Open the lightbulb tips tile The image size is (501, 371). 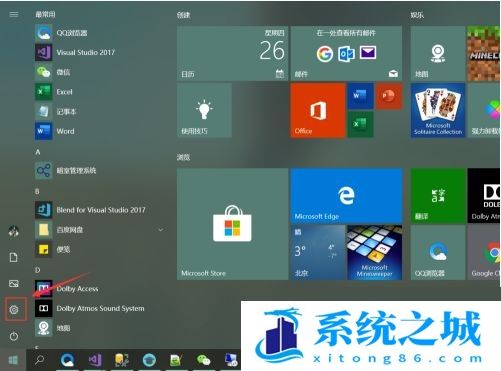click(x=204, y=110)
